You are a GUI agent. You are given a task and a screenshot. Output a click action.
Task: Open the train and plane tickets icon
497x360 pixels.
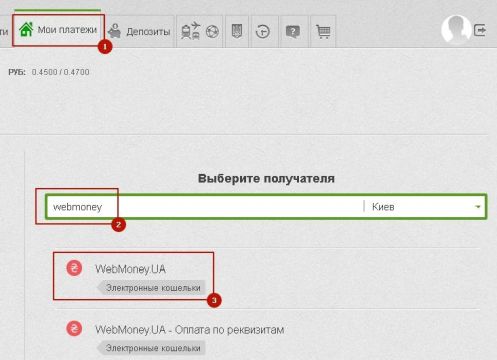pyautogui.click(x=190, y=31)
